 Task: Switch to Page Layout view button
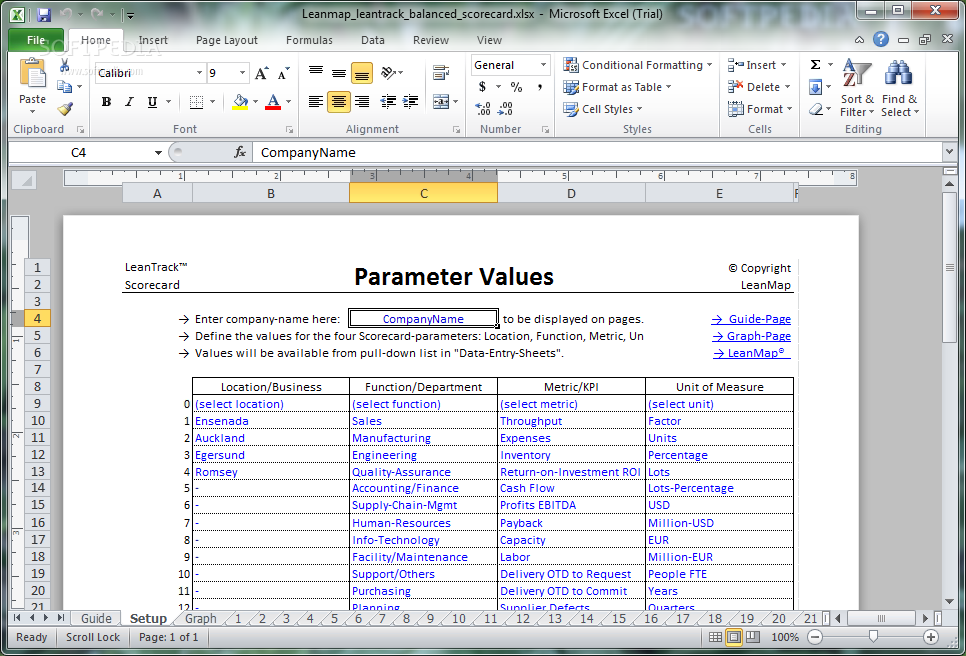point(734,637)
